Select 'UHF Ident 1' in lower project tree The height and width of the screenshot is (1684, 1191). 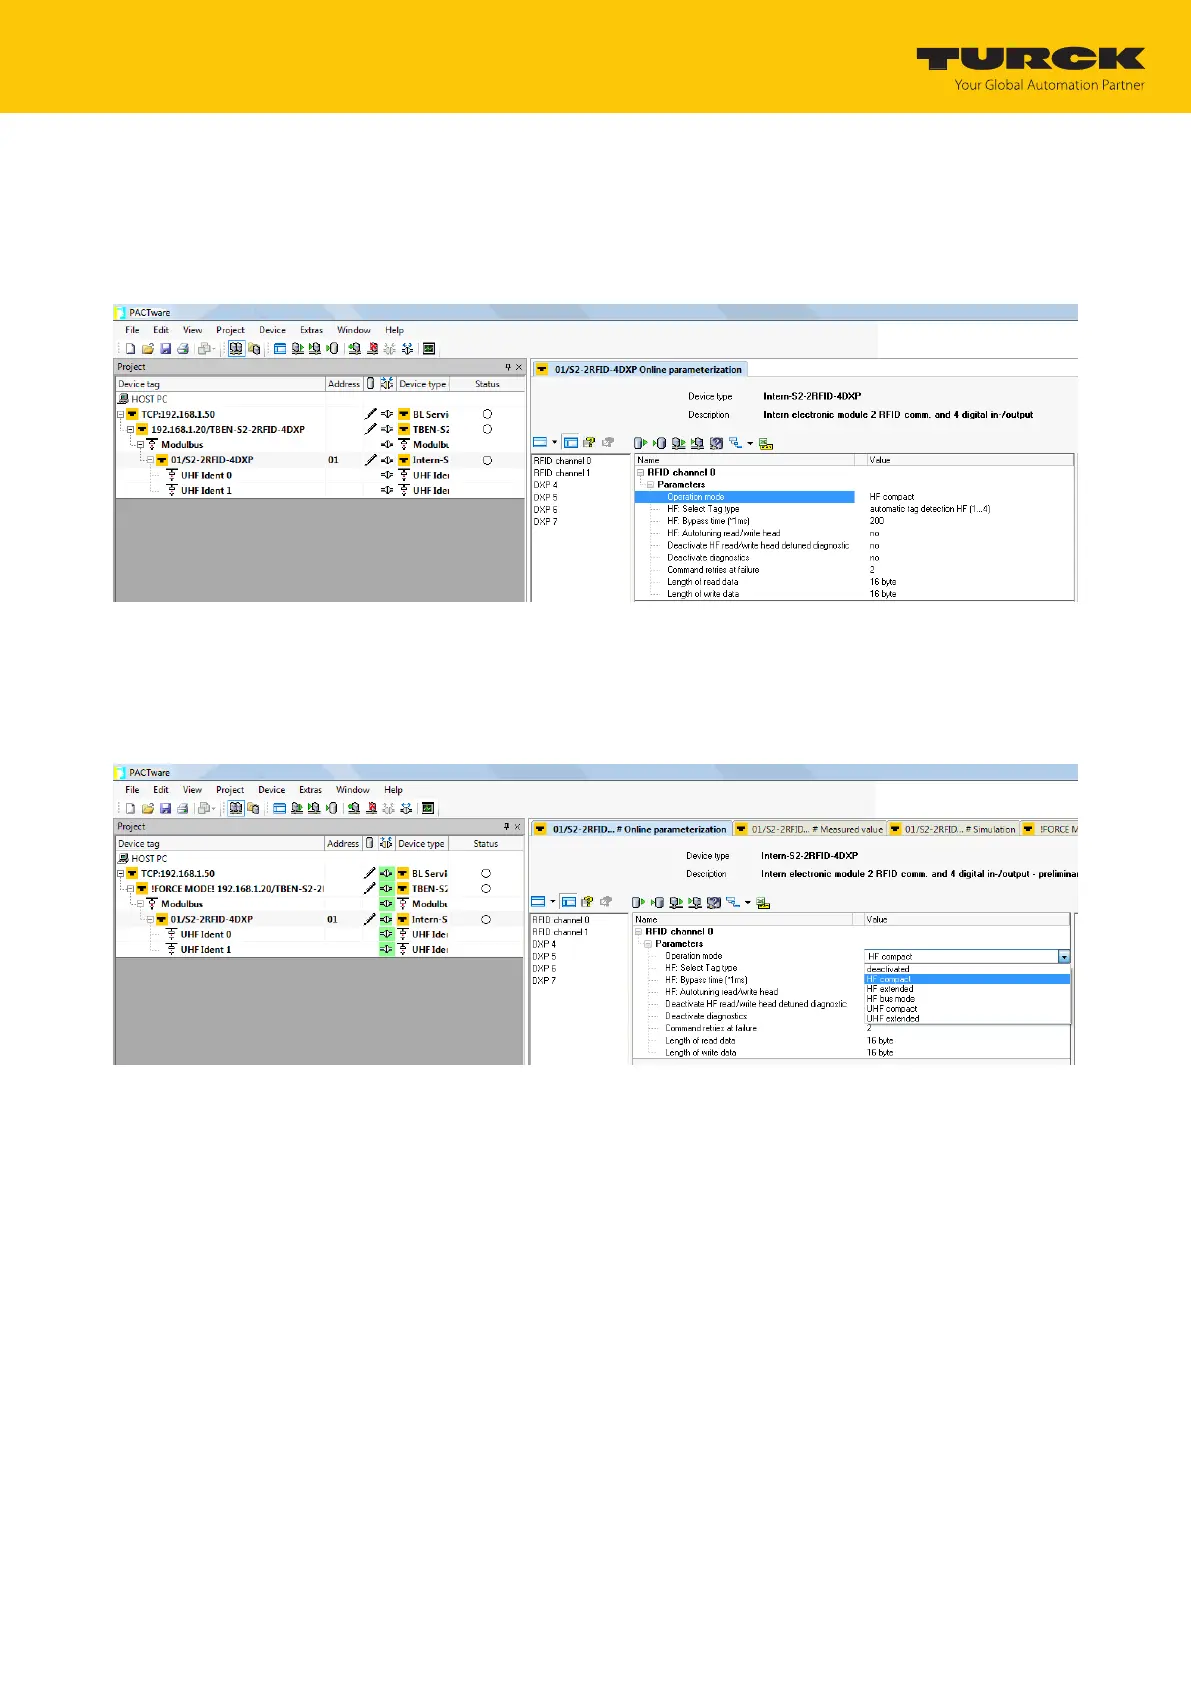click(x=206, y=950)
